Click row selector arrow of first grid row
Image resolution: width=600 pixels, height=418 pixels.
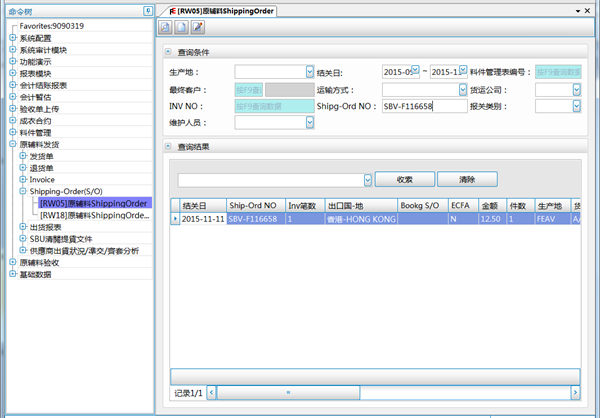tap(175, 218)
